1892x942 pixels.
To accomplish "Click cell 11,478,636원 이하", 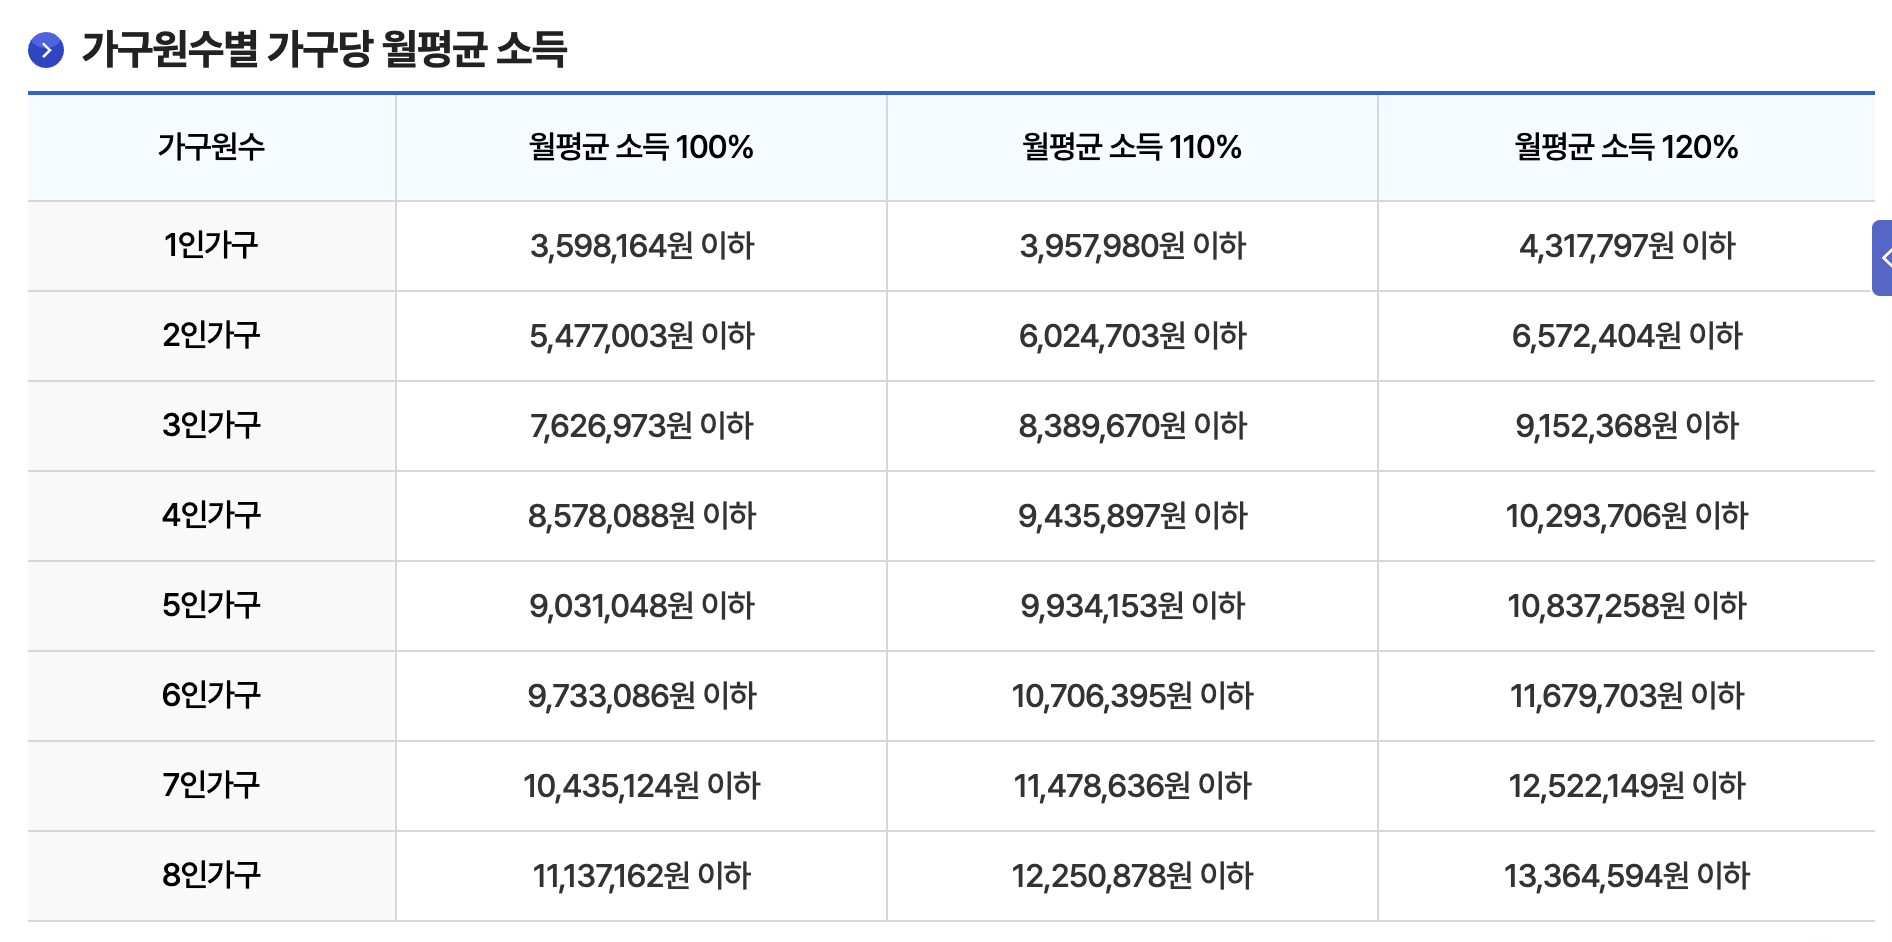I will (1132, 786).
